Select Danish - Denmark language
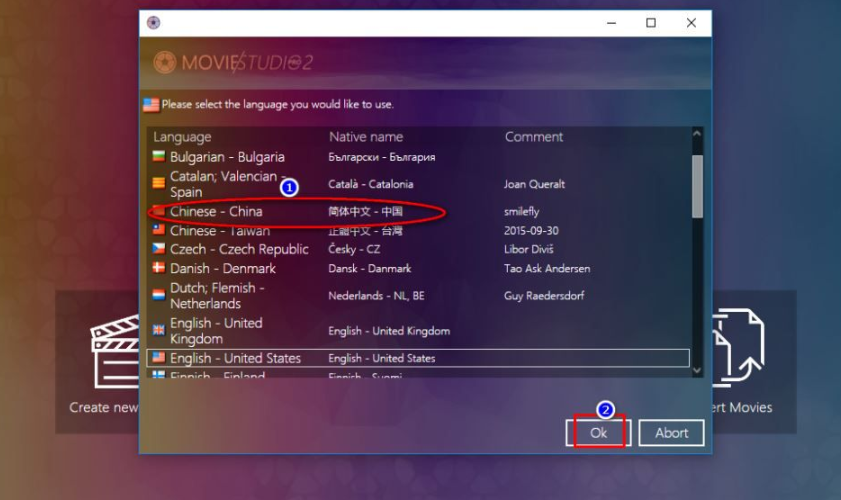This screenshot has width=841, height=500. click(418, 268)
